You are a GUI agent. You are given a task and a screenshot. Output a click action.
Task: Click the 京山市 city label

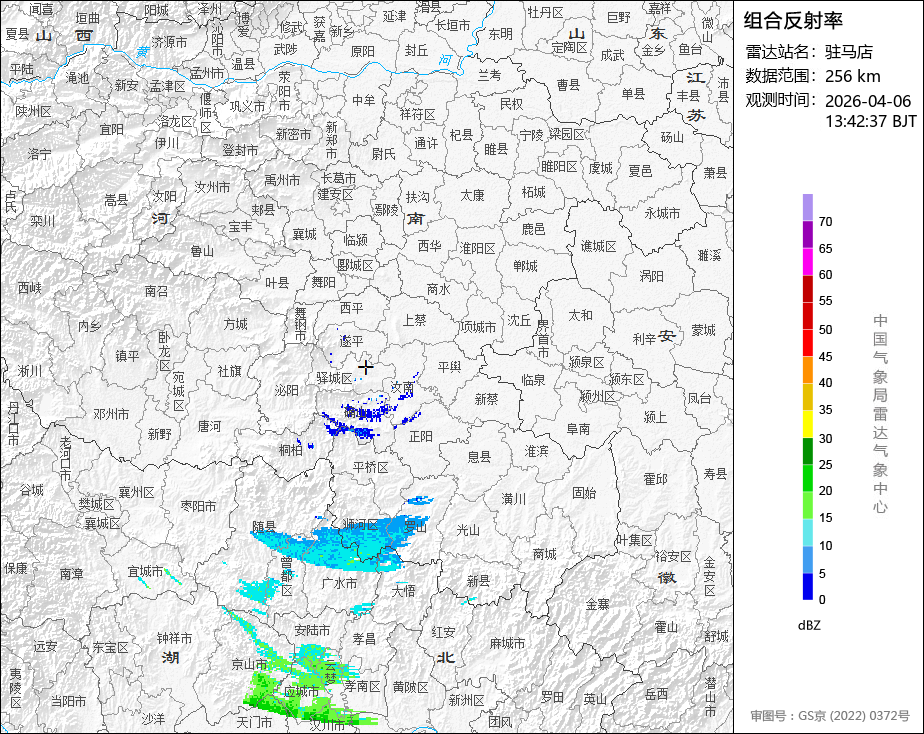249,664
